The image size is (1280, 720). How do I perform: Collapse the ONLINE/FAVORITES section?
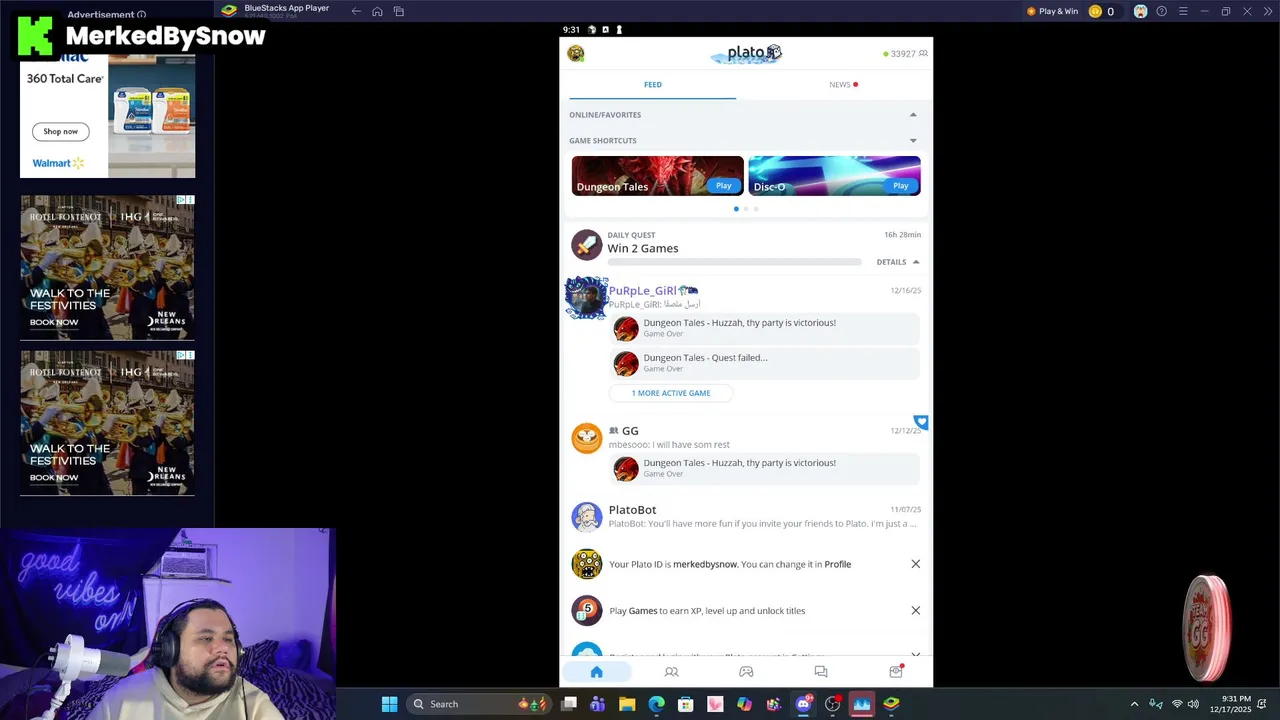click(913, 115)
